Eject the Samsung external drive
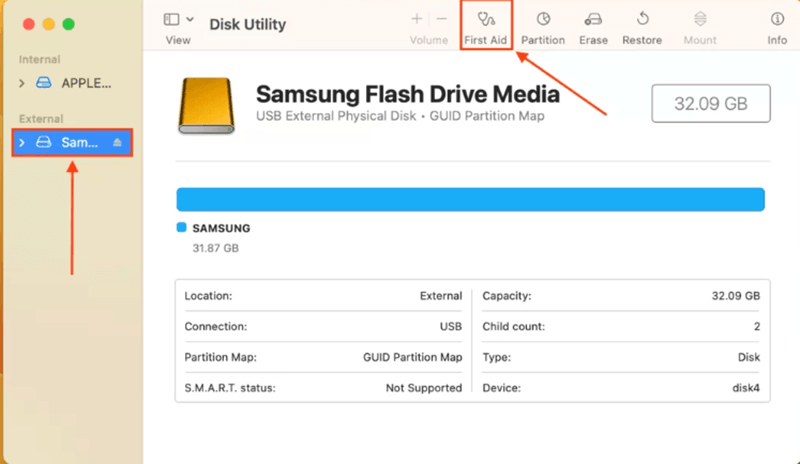 point(117,142)
